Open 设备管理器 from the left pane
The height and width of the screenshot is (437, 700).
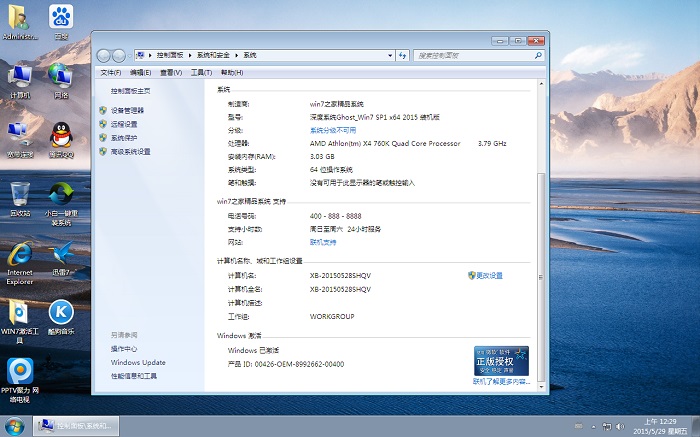(127, 110)
